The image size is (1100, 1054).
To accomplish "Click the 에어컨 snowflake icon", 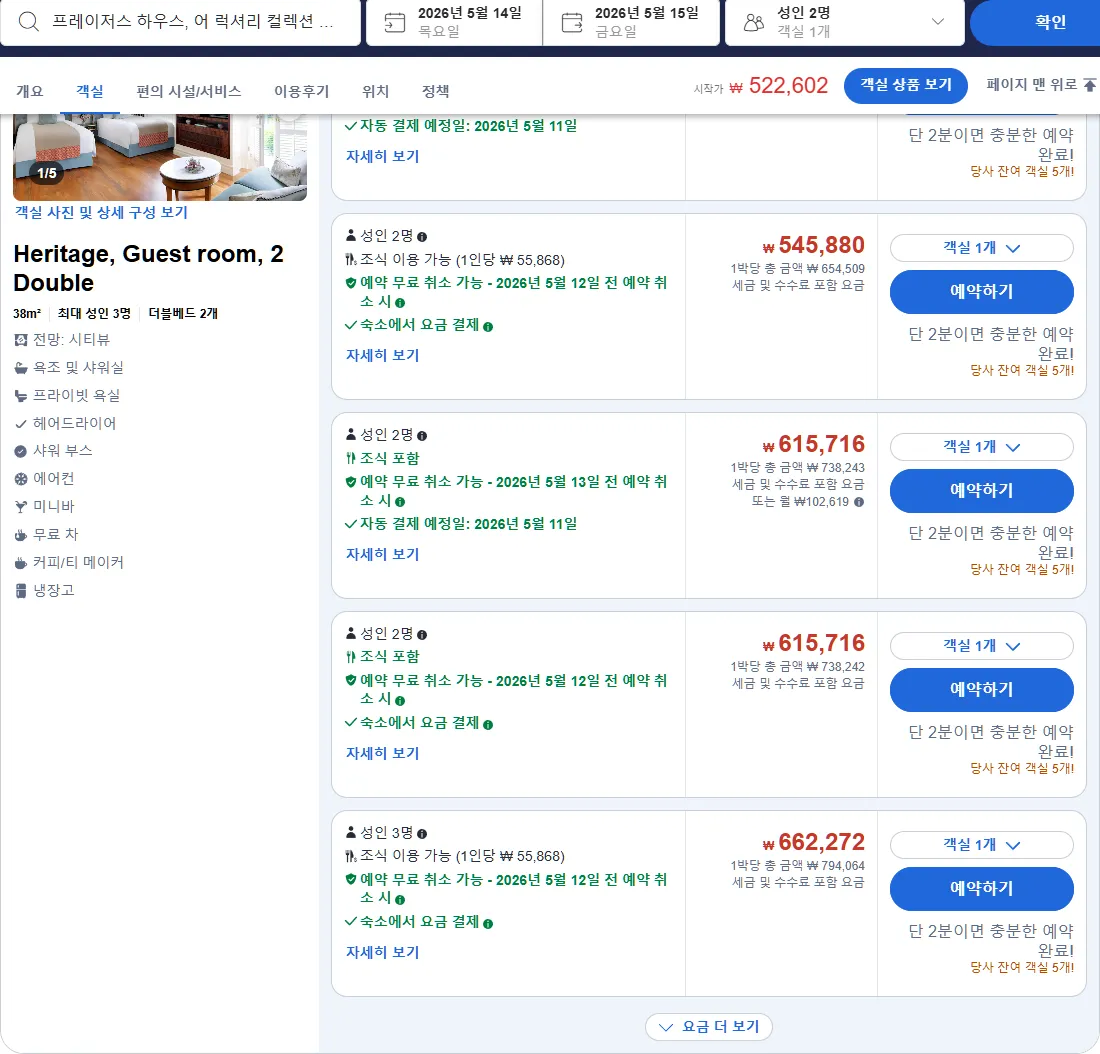I will pos(21,479).
